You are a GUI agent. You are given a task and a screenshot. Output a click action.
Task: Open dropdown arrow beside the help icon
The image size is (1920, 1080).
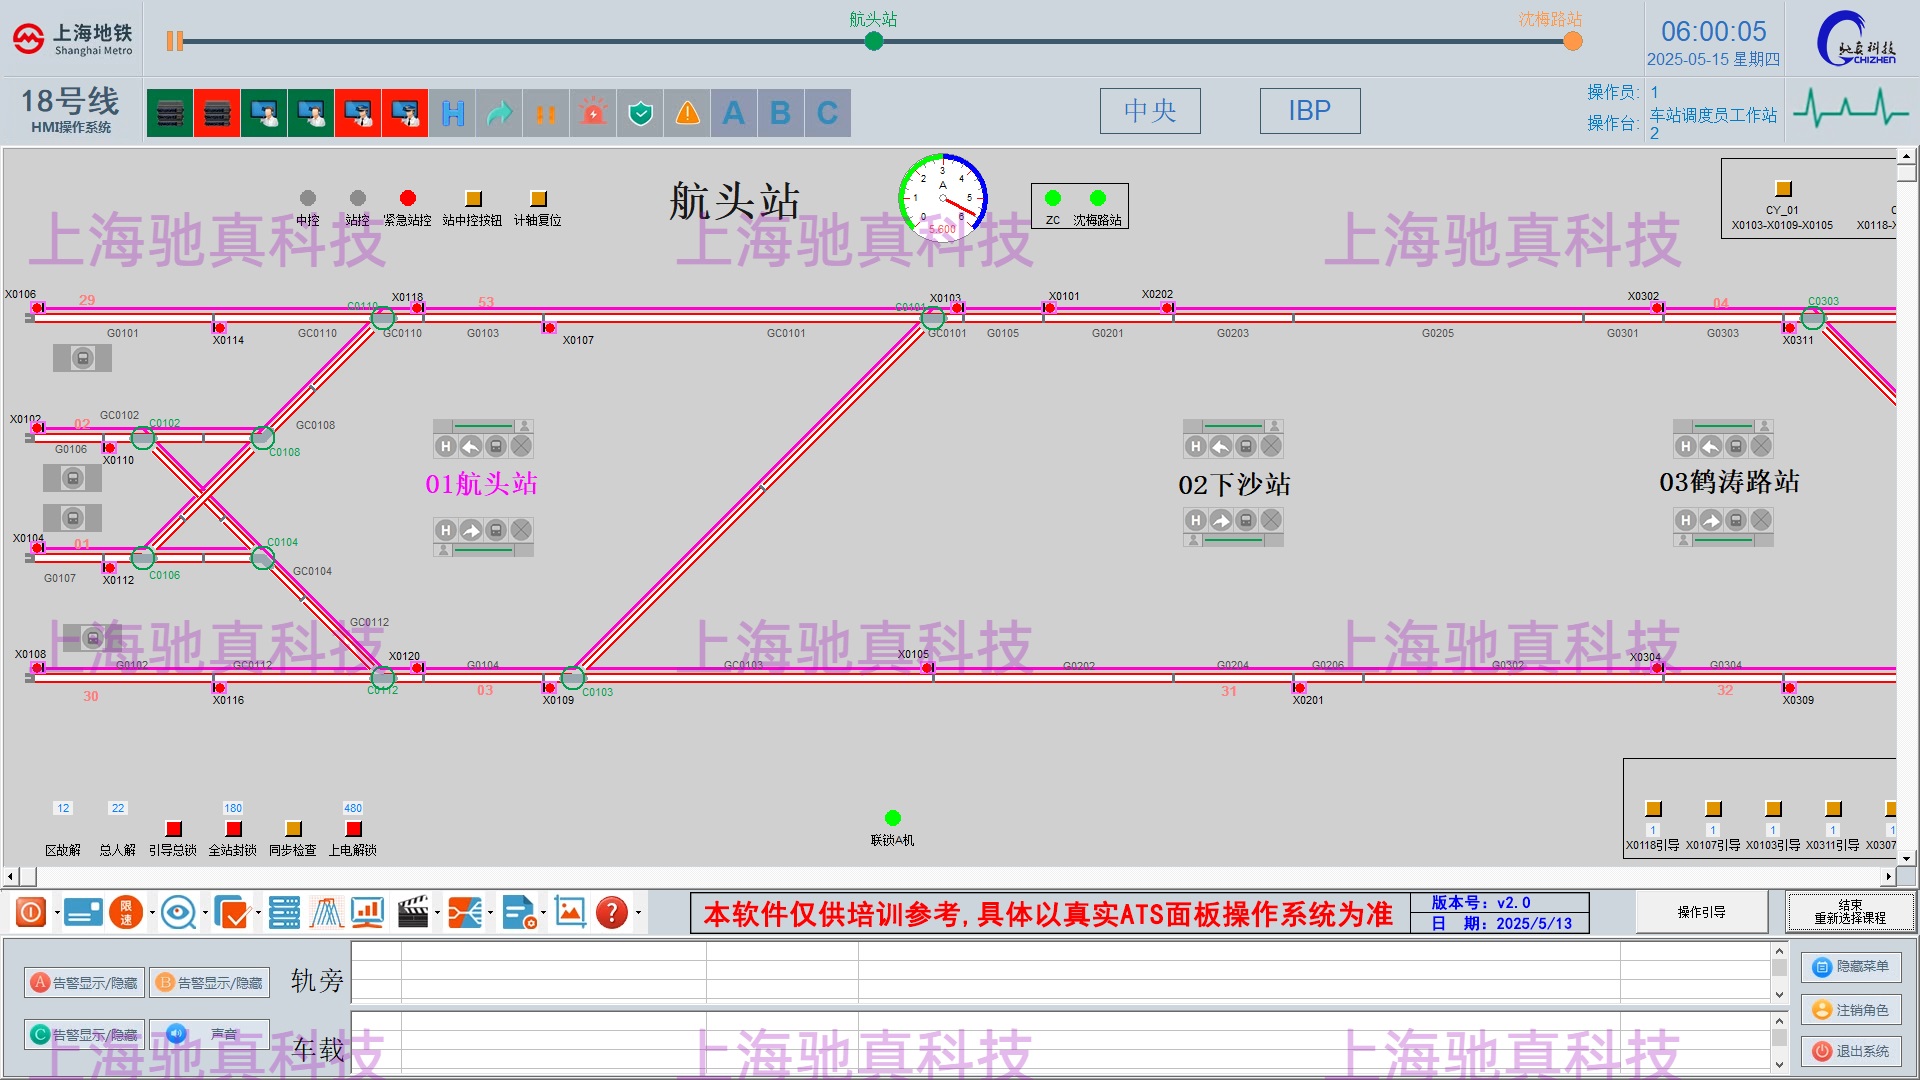pos(638,912)
